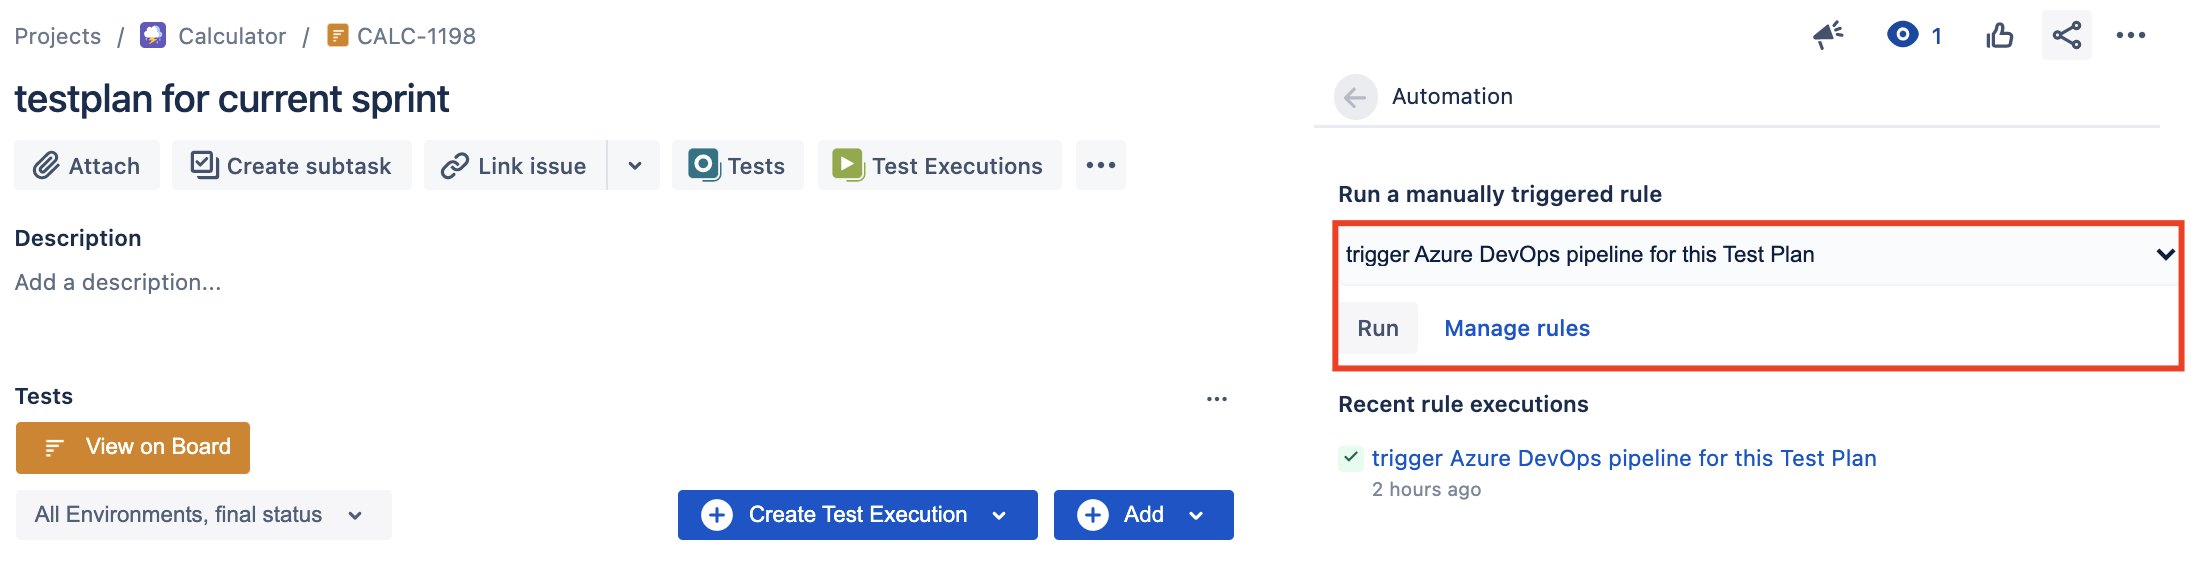The image size is (2208, 564).
Task: Expand the Link issue dropdown arrow
Action: pyautogui.click(x=634, y=165)
